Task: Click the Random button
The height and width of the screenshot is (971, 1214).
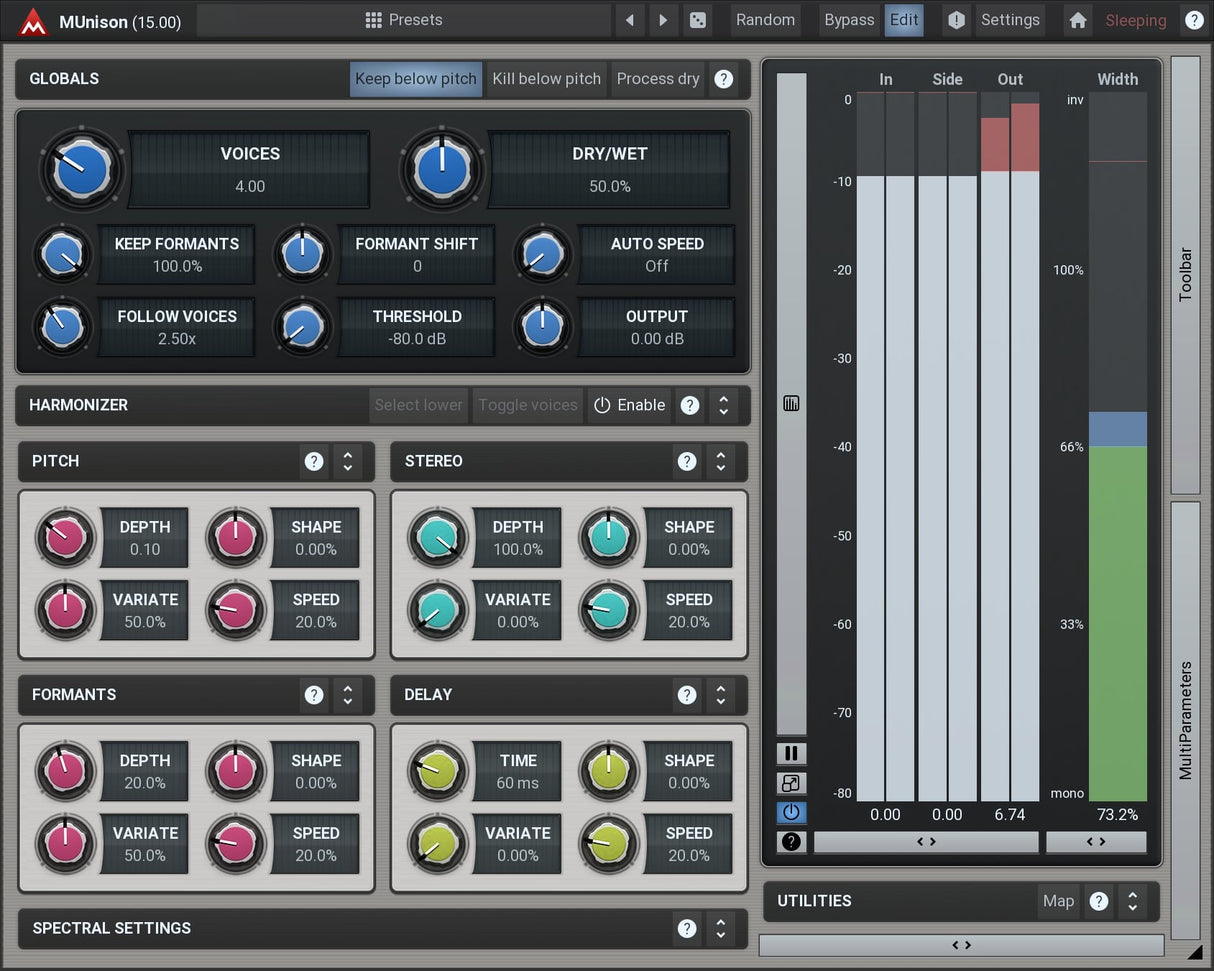Action: (x=765, y=20)
